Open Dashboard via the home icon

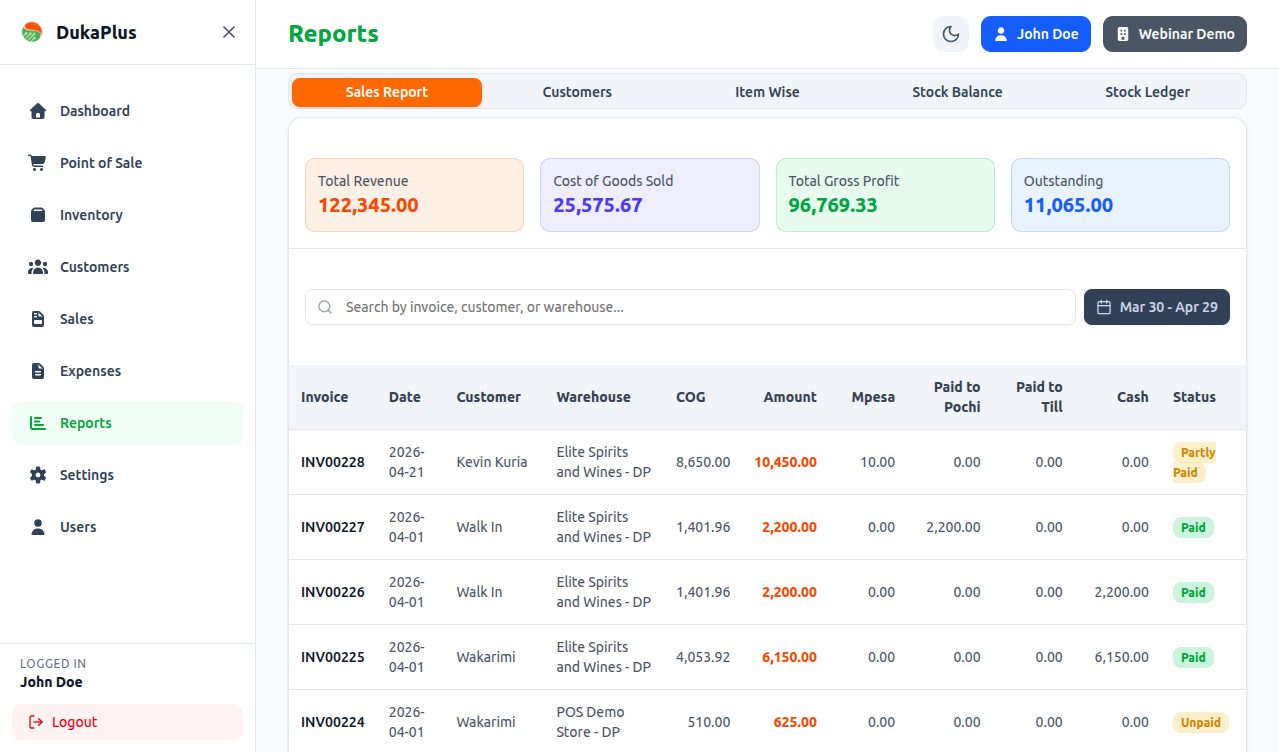[x=38, y=111]
